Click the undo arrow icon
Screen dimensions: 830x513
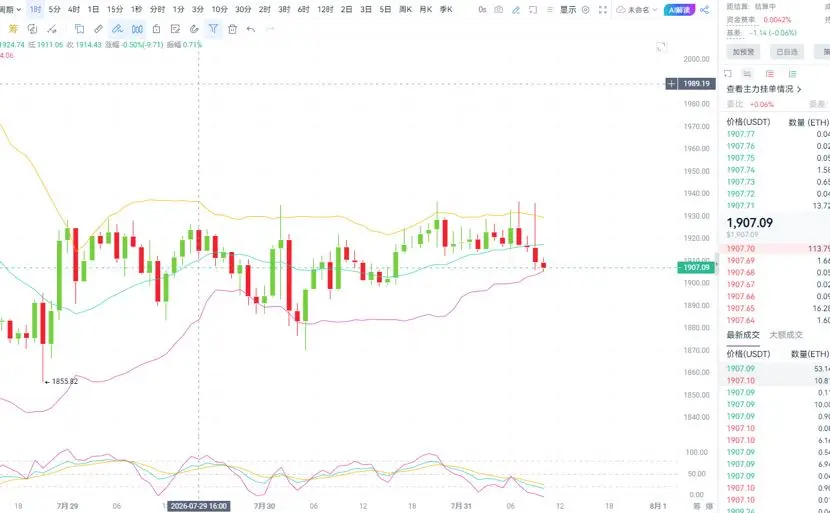click(x=251, y=29)
